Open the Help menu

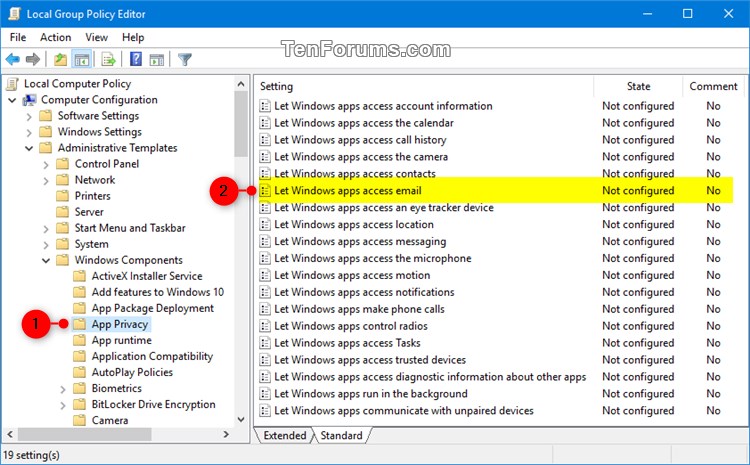[133, 37]
